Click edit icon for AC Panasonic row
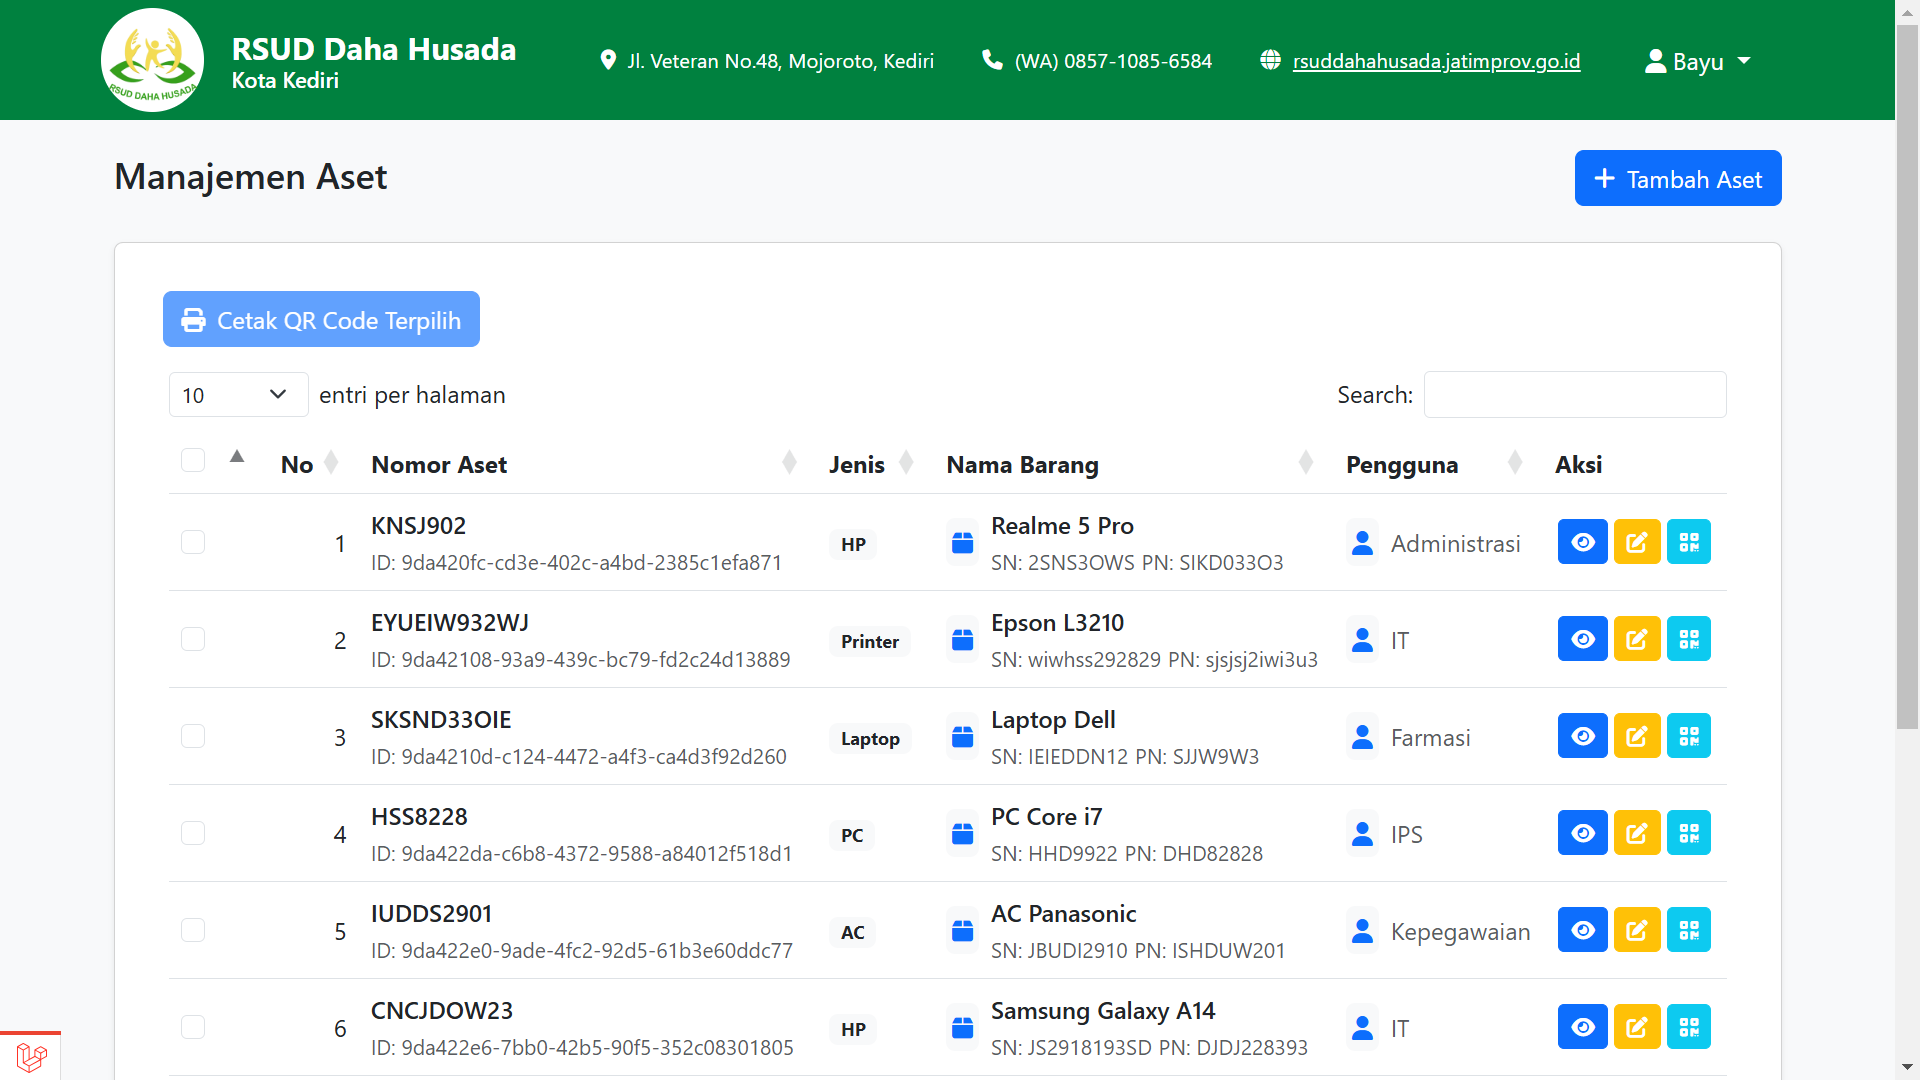Viewport: 1920px width, 1080px height. (x=1636, y=930)
